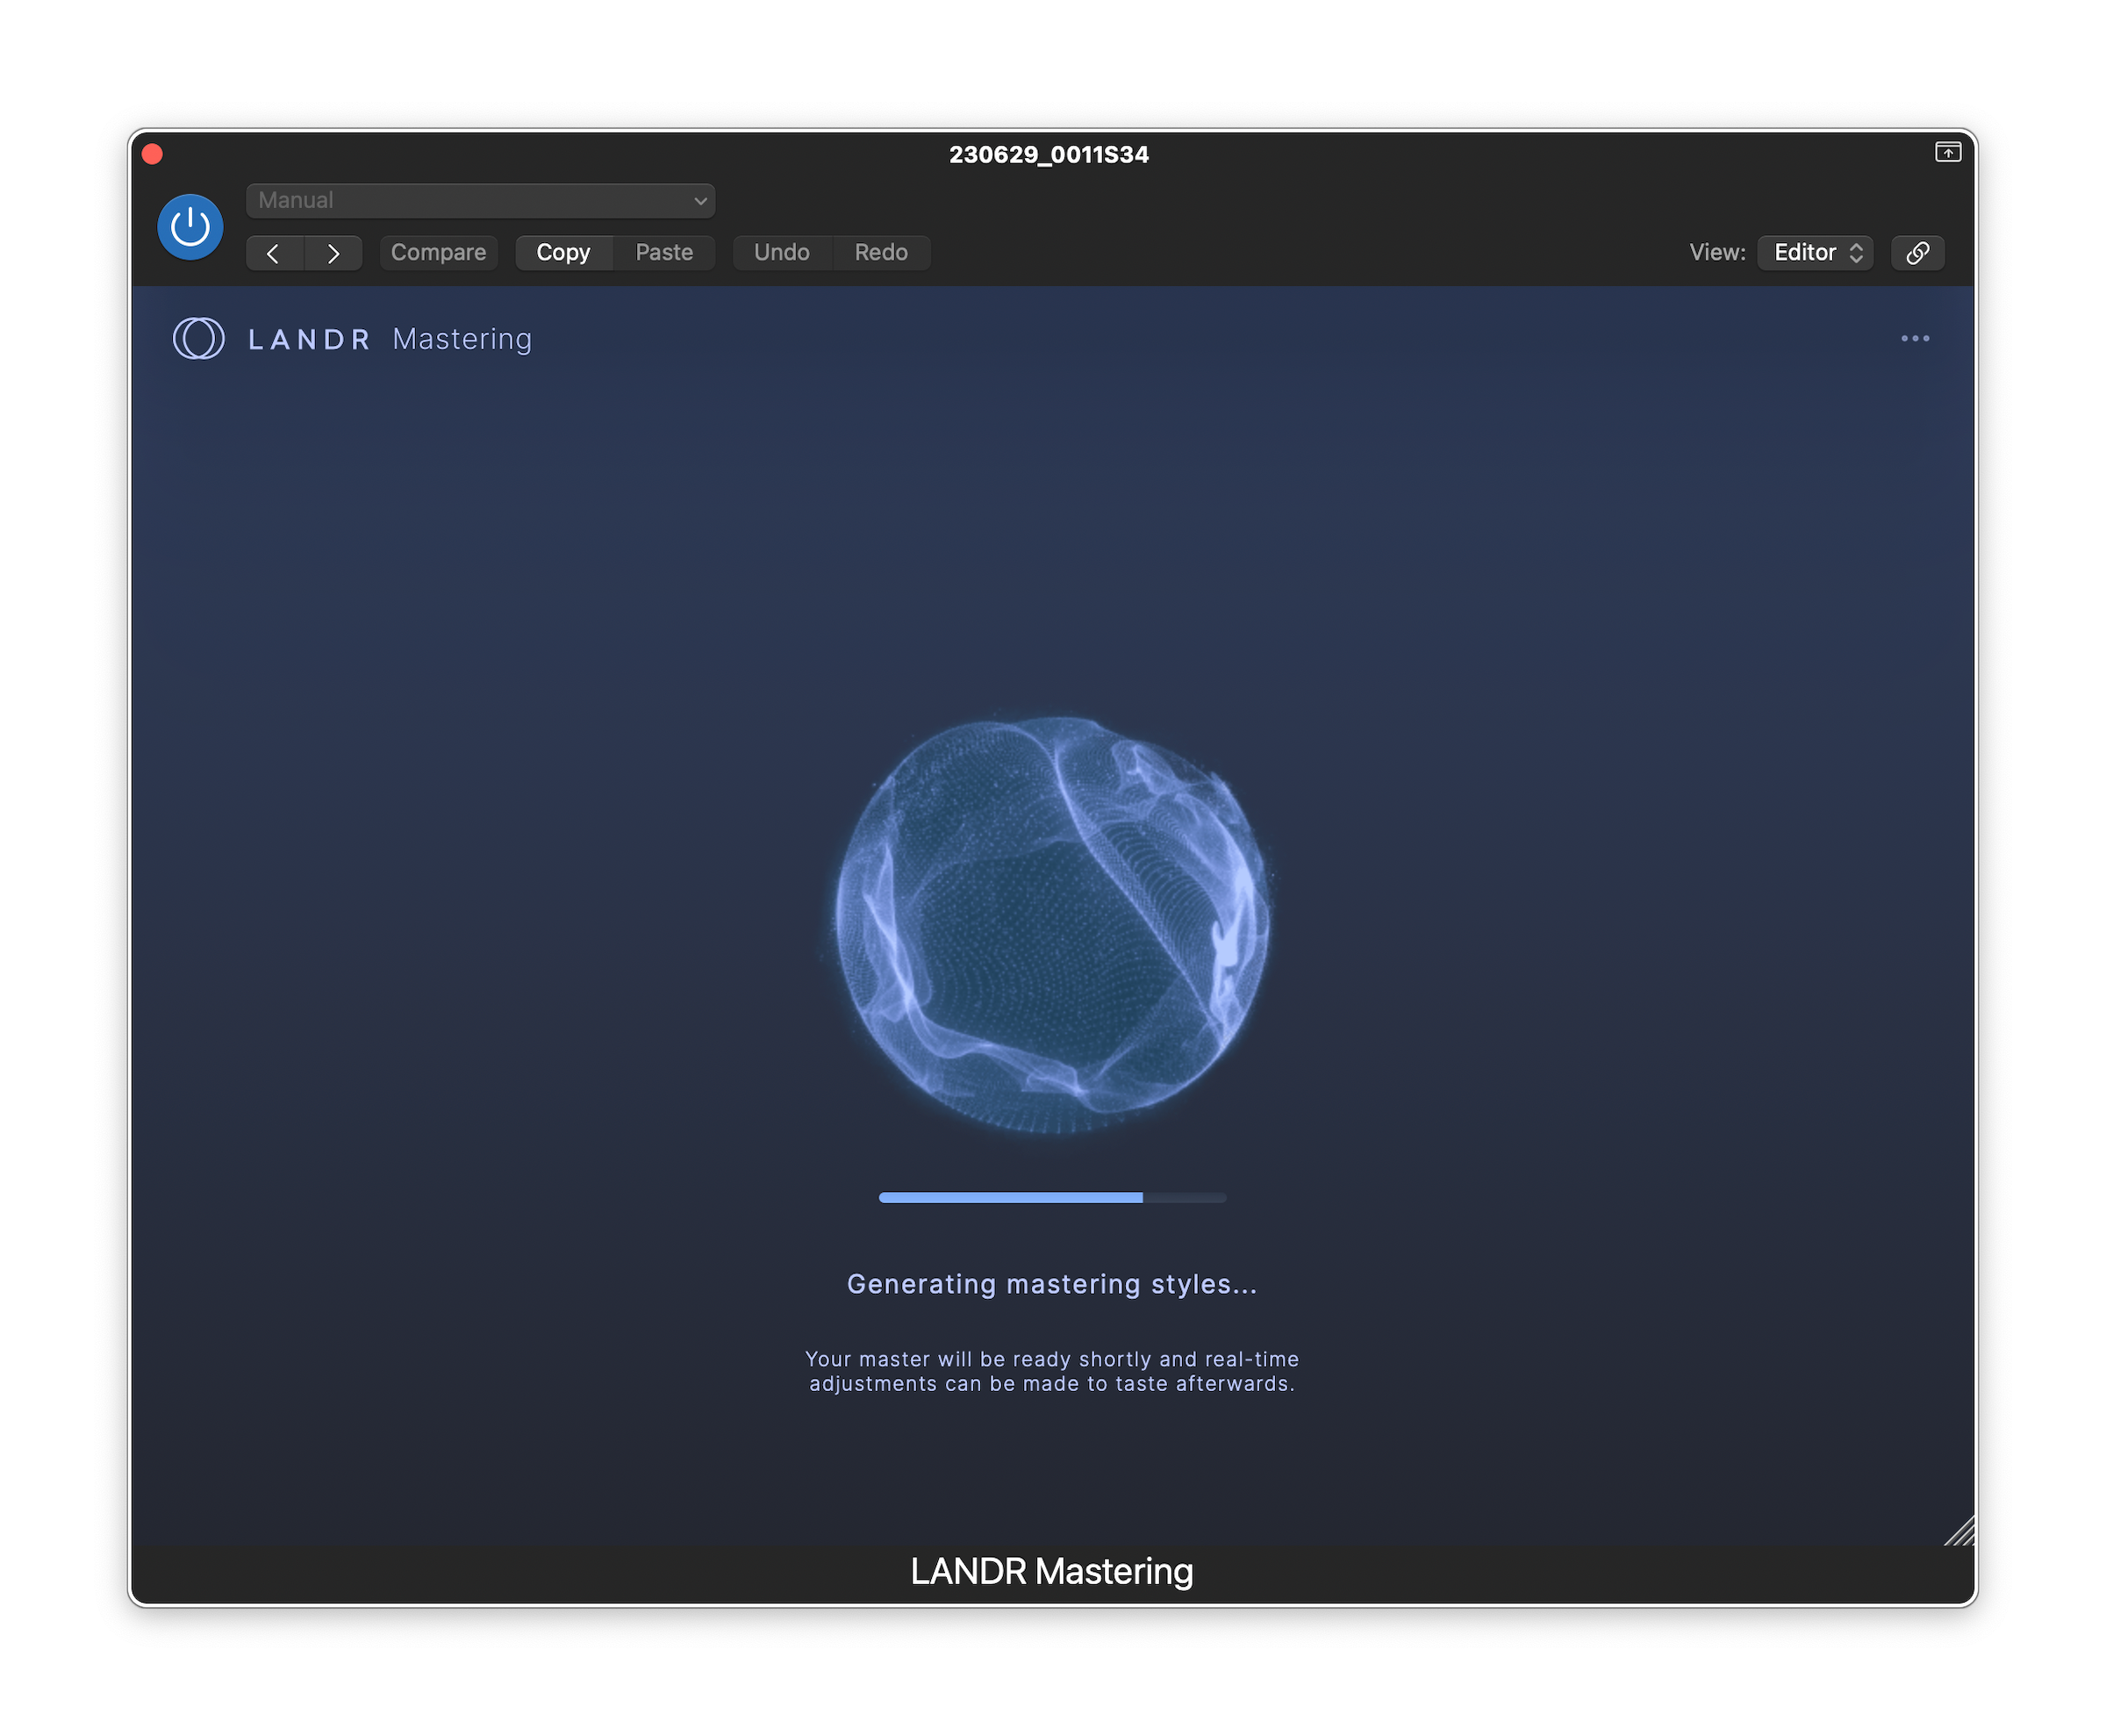Close the plugin window with red button
This screenshot has width=2106, height=1736.
(x=153, y=154)
